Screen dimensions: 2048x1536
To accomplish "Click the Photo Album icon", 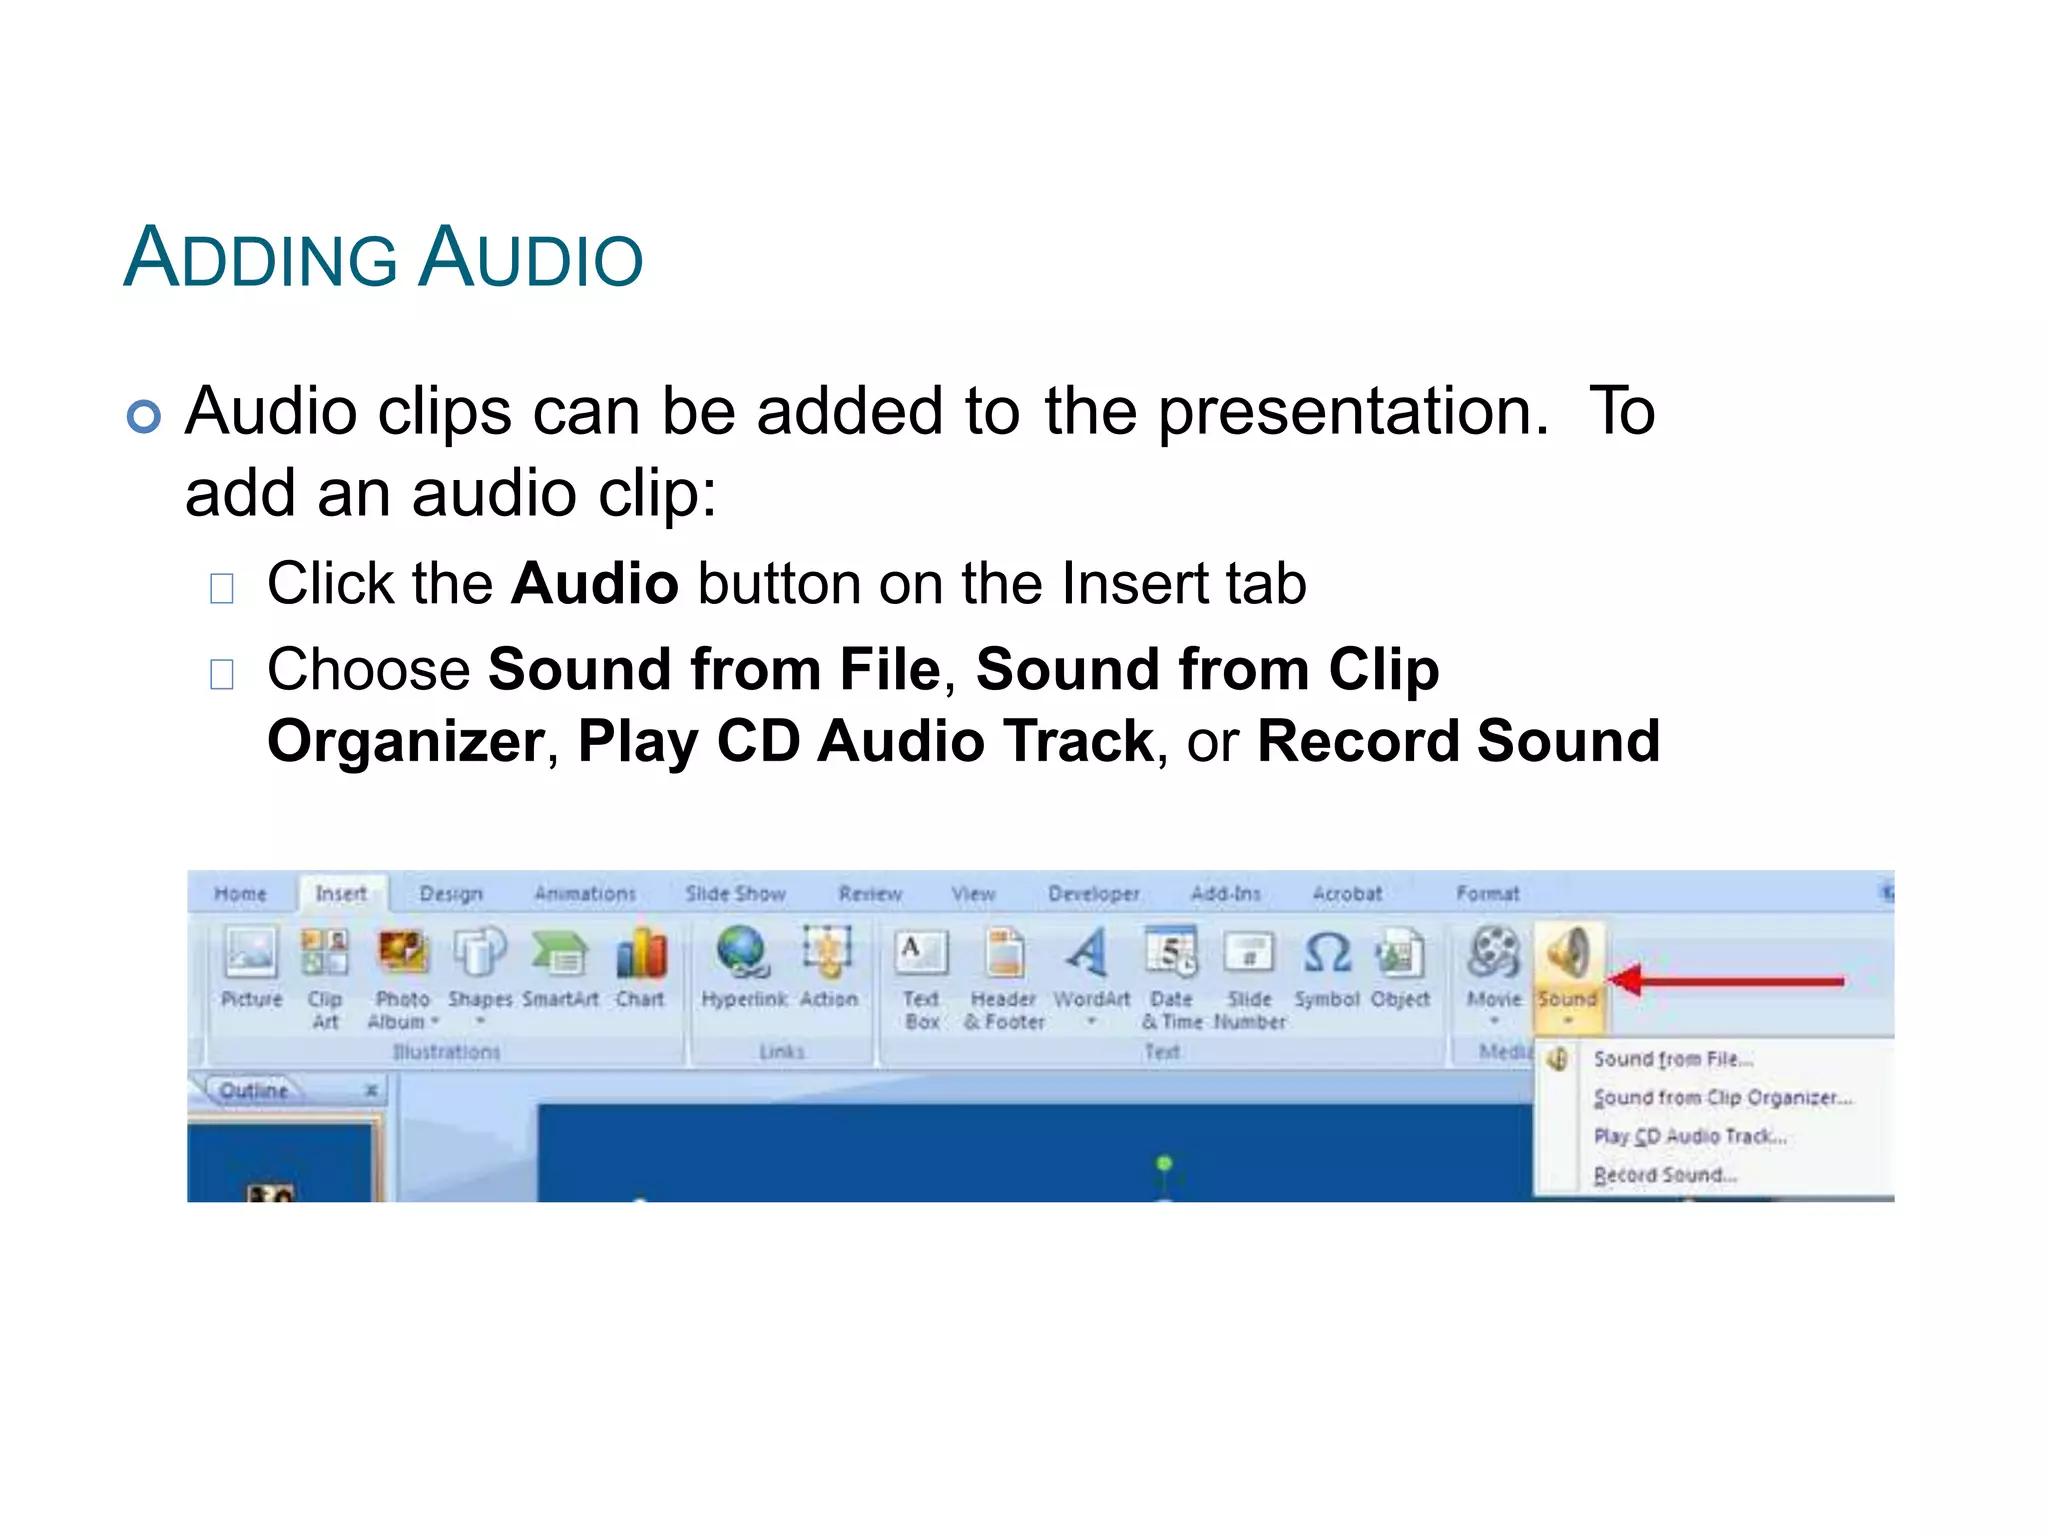I will pyautogui.click(x=402, y=952).
